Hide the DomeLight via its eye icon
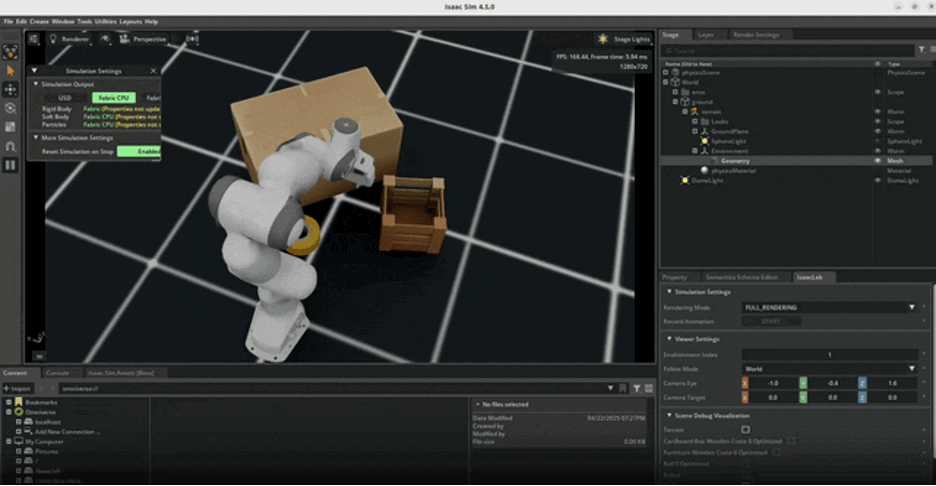 877,180
